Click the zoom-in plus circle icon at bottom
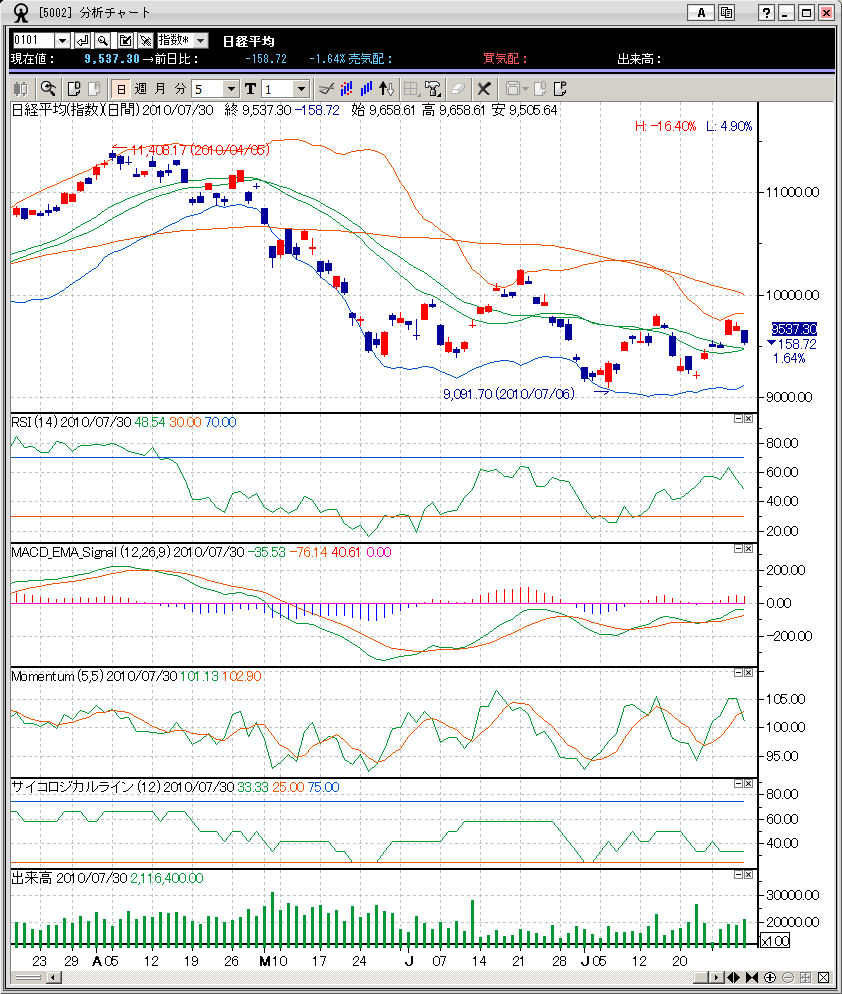 point(771,977)
